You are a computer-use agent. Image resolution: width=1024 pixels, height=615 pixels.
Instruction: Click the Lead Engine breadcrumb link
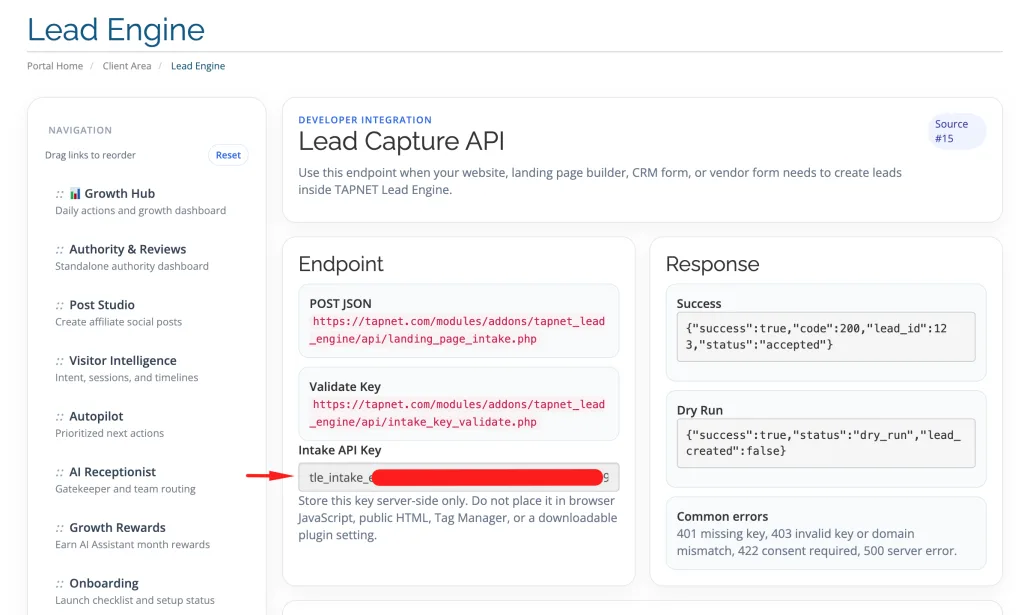click(x=198, y=66)
